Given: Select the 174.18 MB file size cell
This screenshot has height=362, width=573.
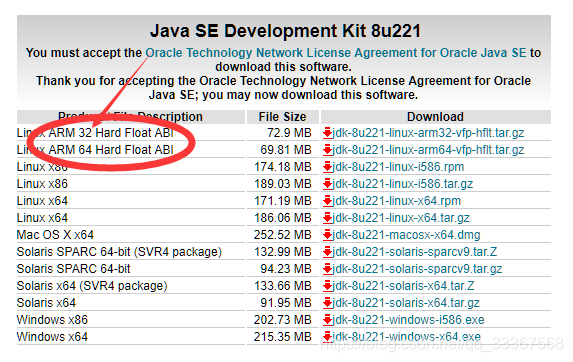Looking at the screenshot, I should click(283, 167).
